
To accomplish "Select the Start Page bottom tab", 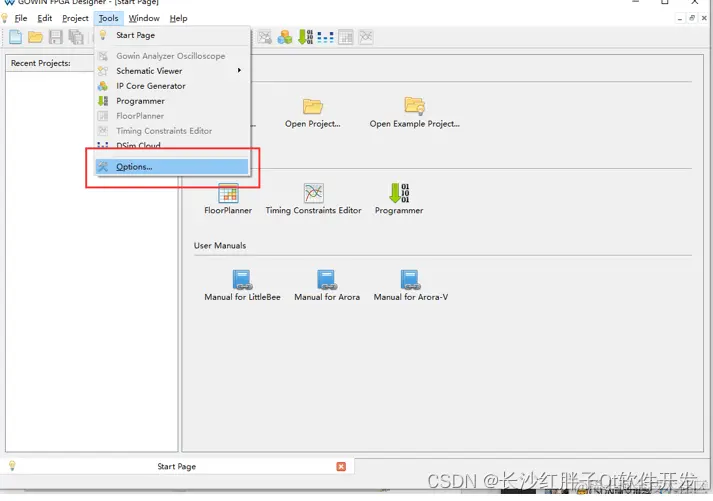I will click(176, 466).
